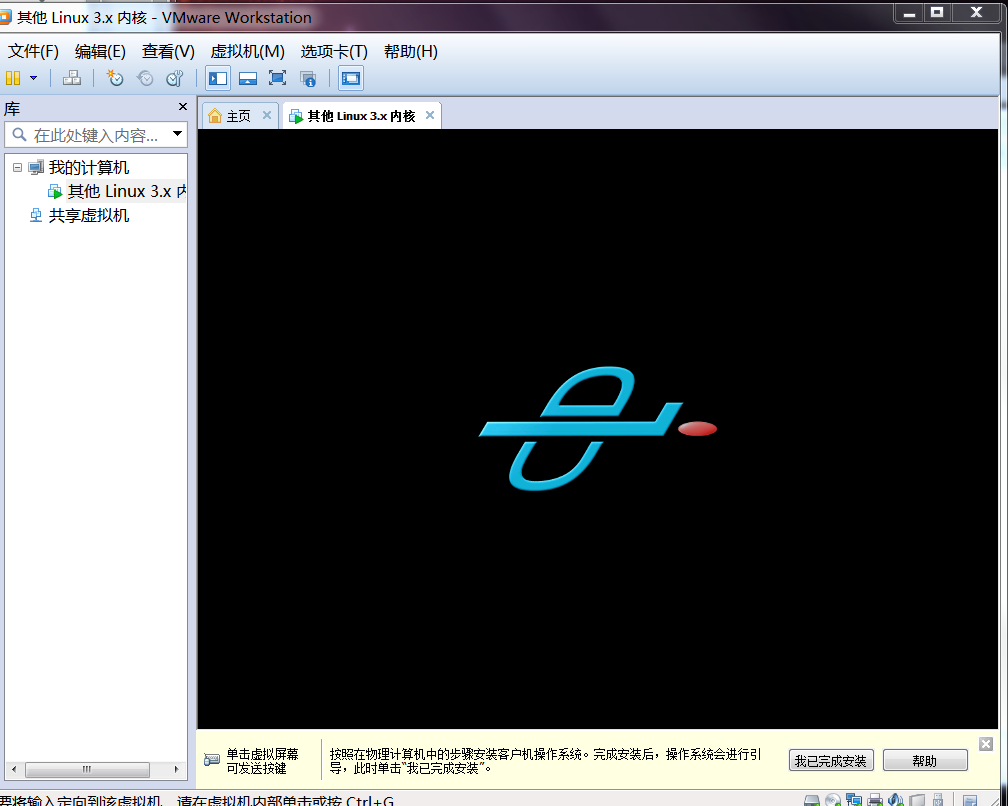Collapse the 我的计算机 tree node
The height and width of the screenshot is (806, 1008).
pyautogui.click(x=17, y=168)
